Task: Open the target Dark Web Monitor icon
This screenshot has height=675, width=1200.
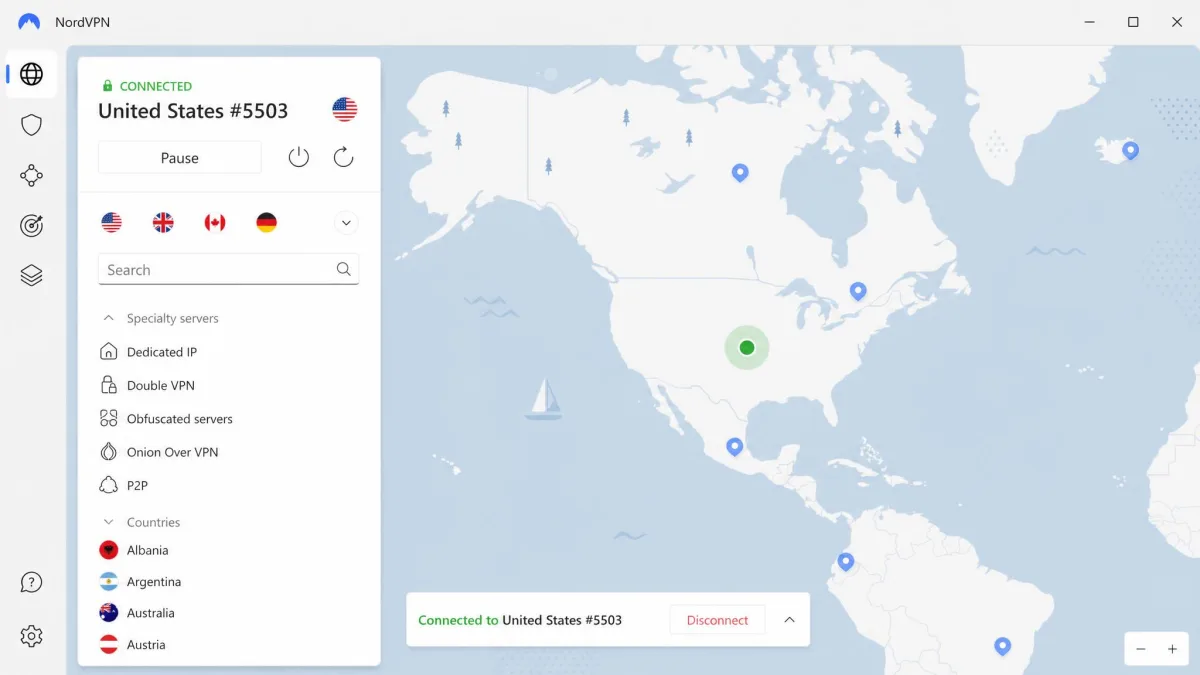Action: pyautogui.click(x=31, y=225)
